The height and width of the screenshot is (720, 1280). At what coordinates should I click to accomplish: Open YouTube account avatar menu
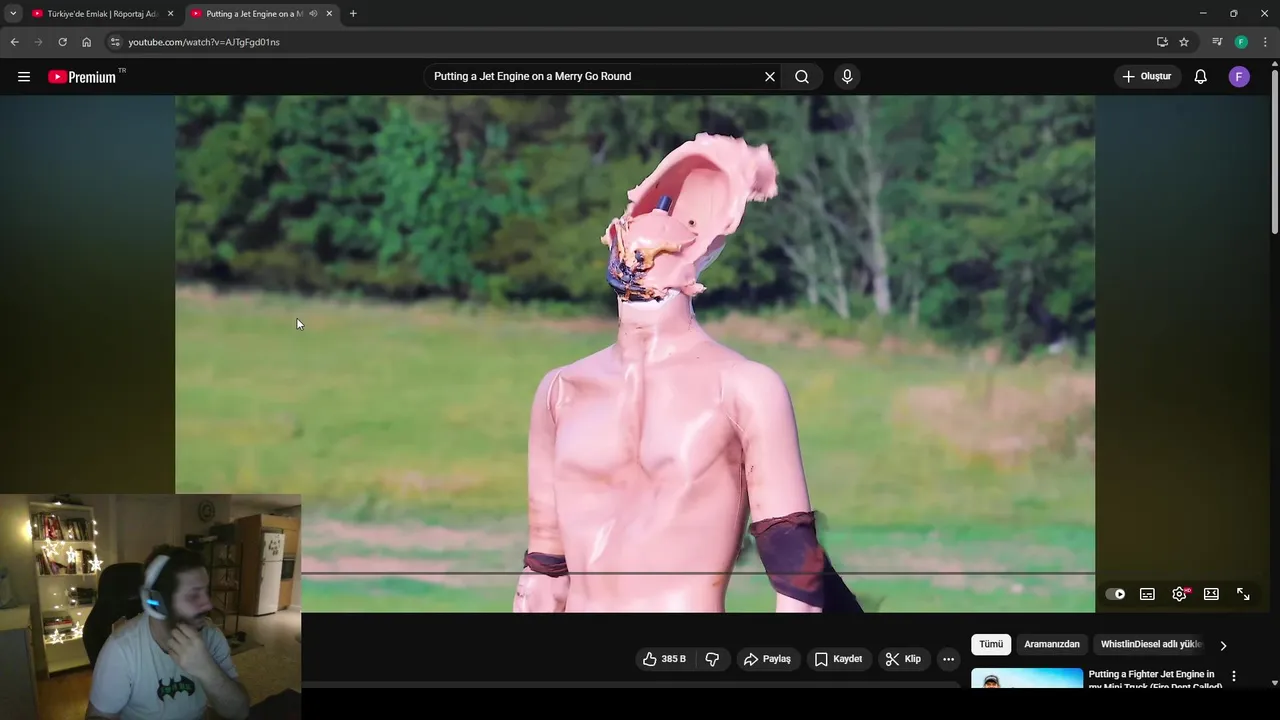point(1239,77)
